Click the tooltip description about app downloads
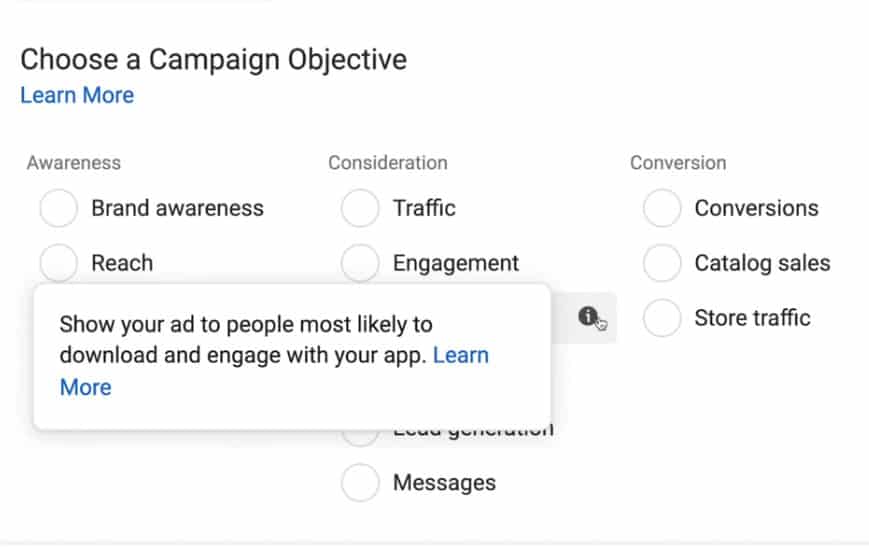This screenshot has height=548, width=869. point(245,340)
